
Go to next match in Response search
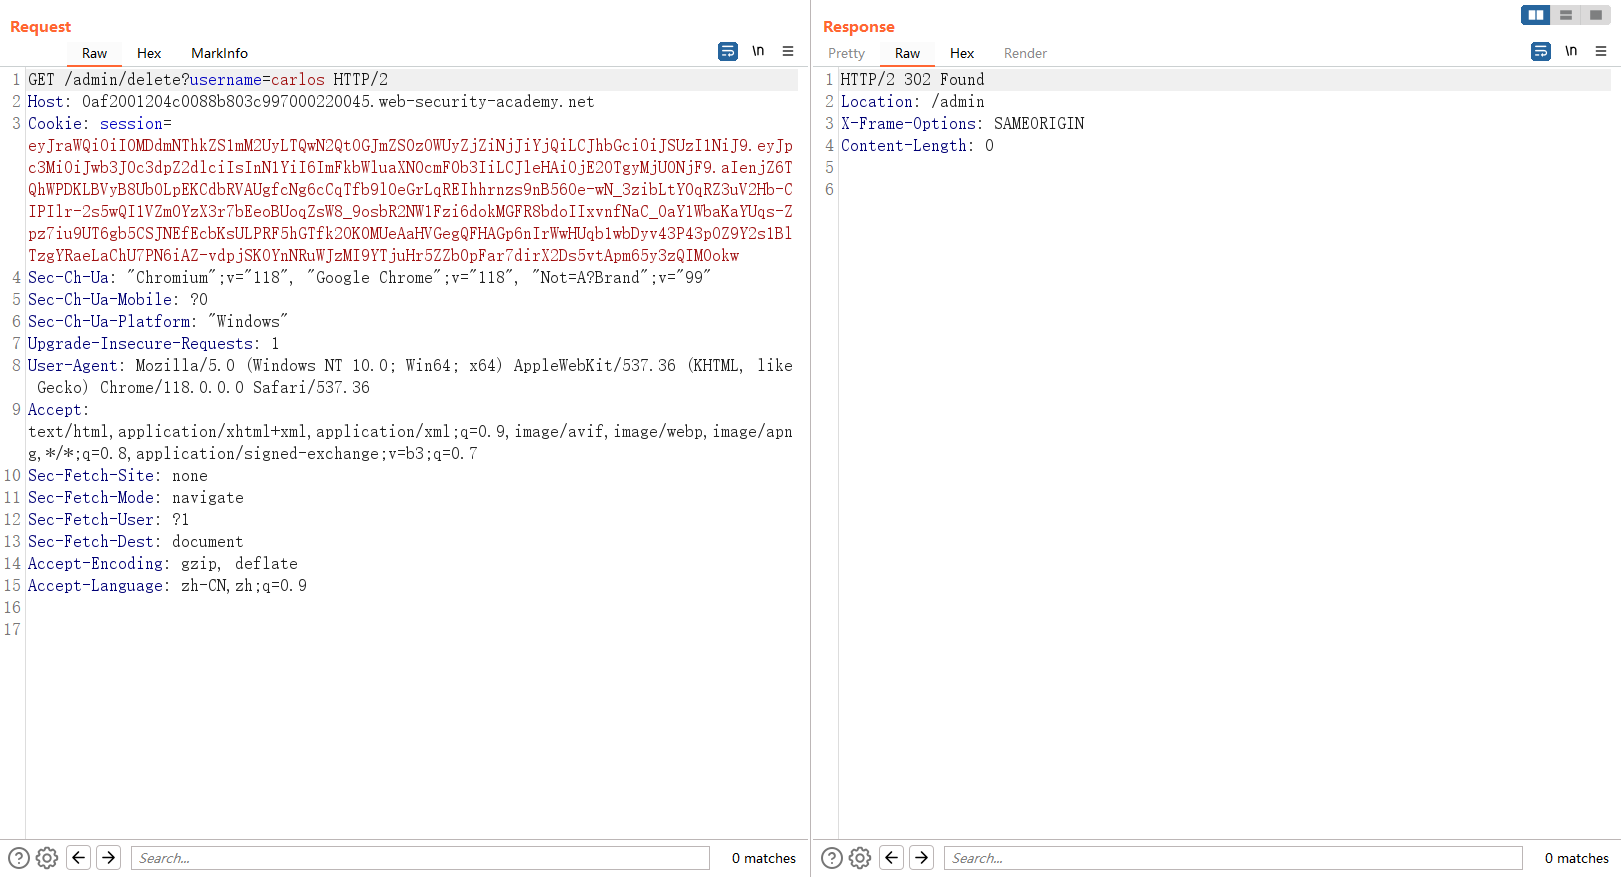tap(922, 857)
